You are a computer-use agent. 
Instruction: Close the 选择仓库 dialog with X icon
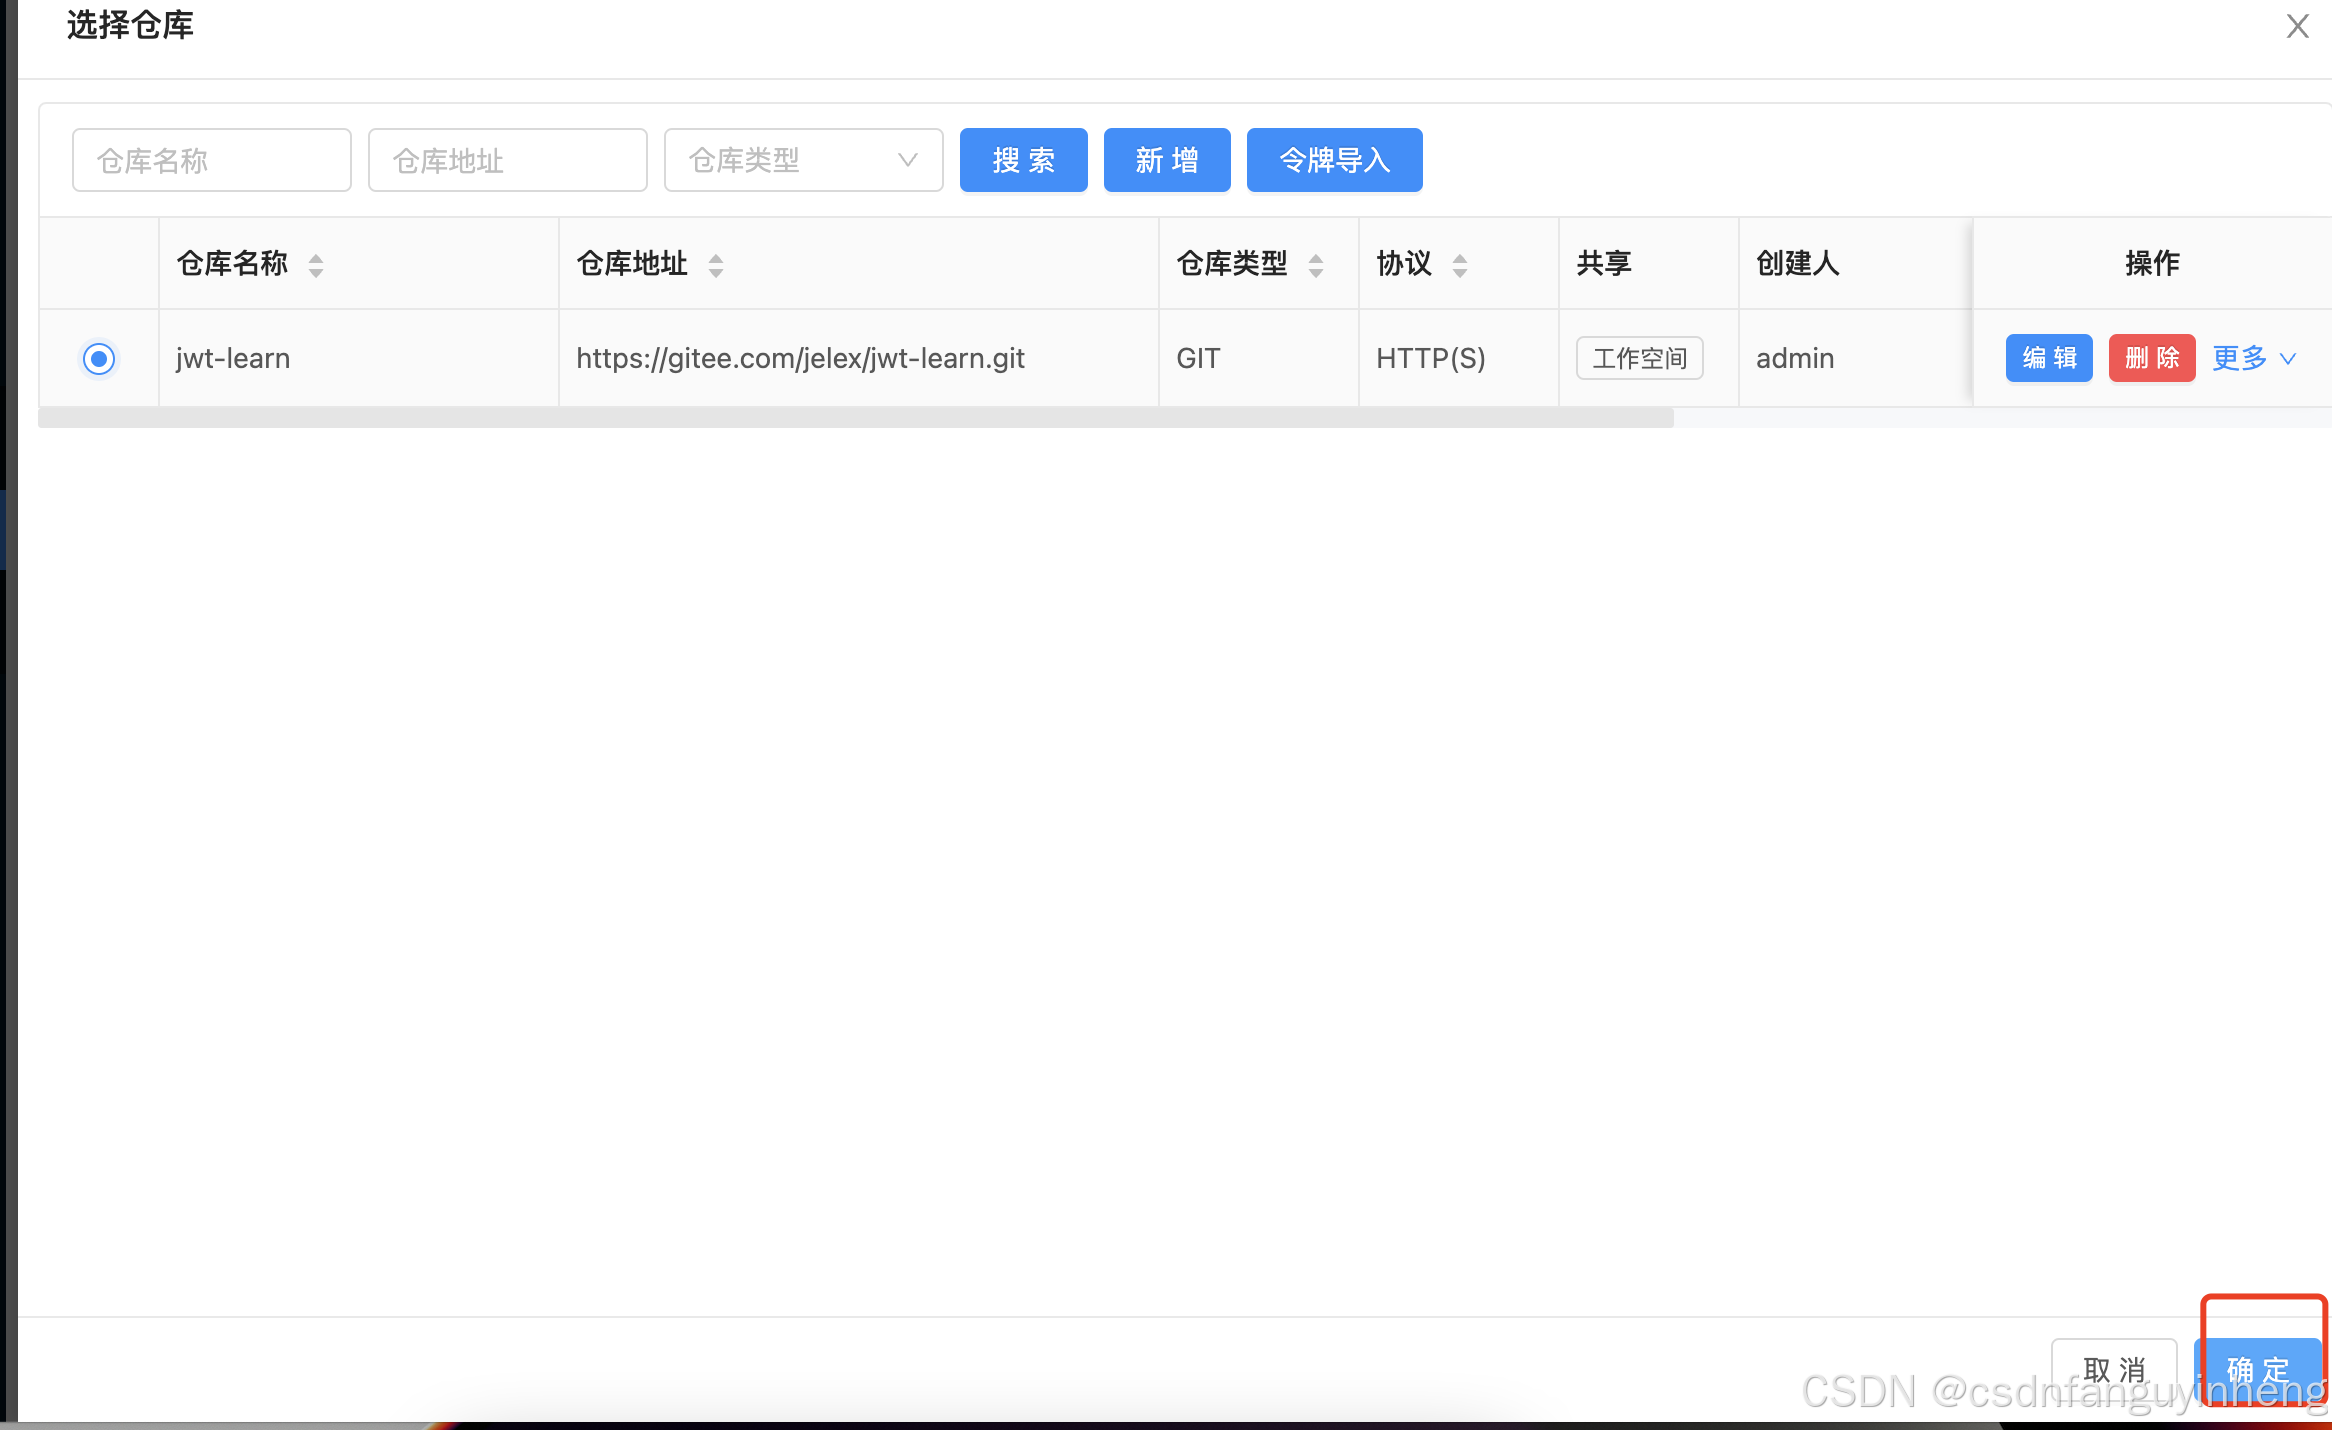pyautogui.click(x=2297, y=27)
